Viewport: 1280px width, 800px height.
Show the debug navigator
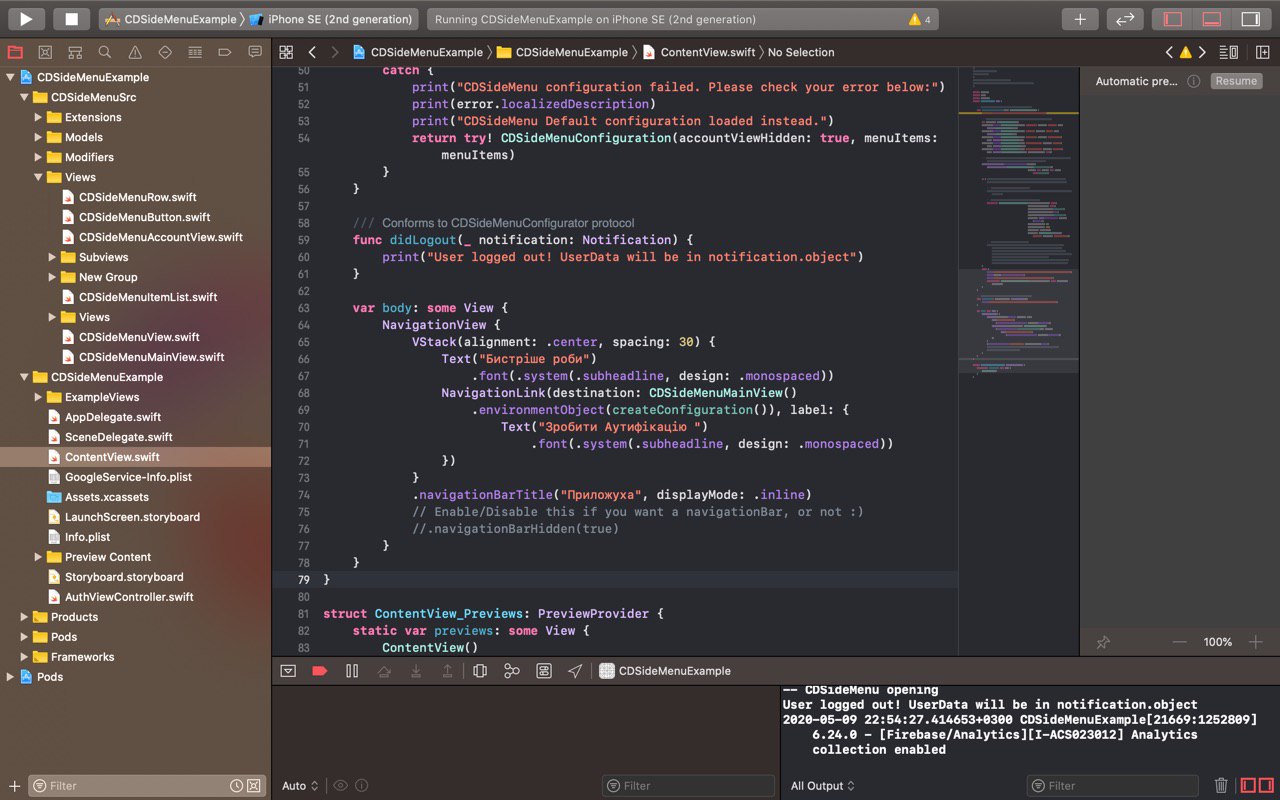click(x=195, y=52)
